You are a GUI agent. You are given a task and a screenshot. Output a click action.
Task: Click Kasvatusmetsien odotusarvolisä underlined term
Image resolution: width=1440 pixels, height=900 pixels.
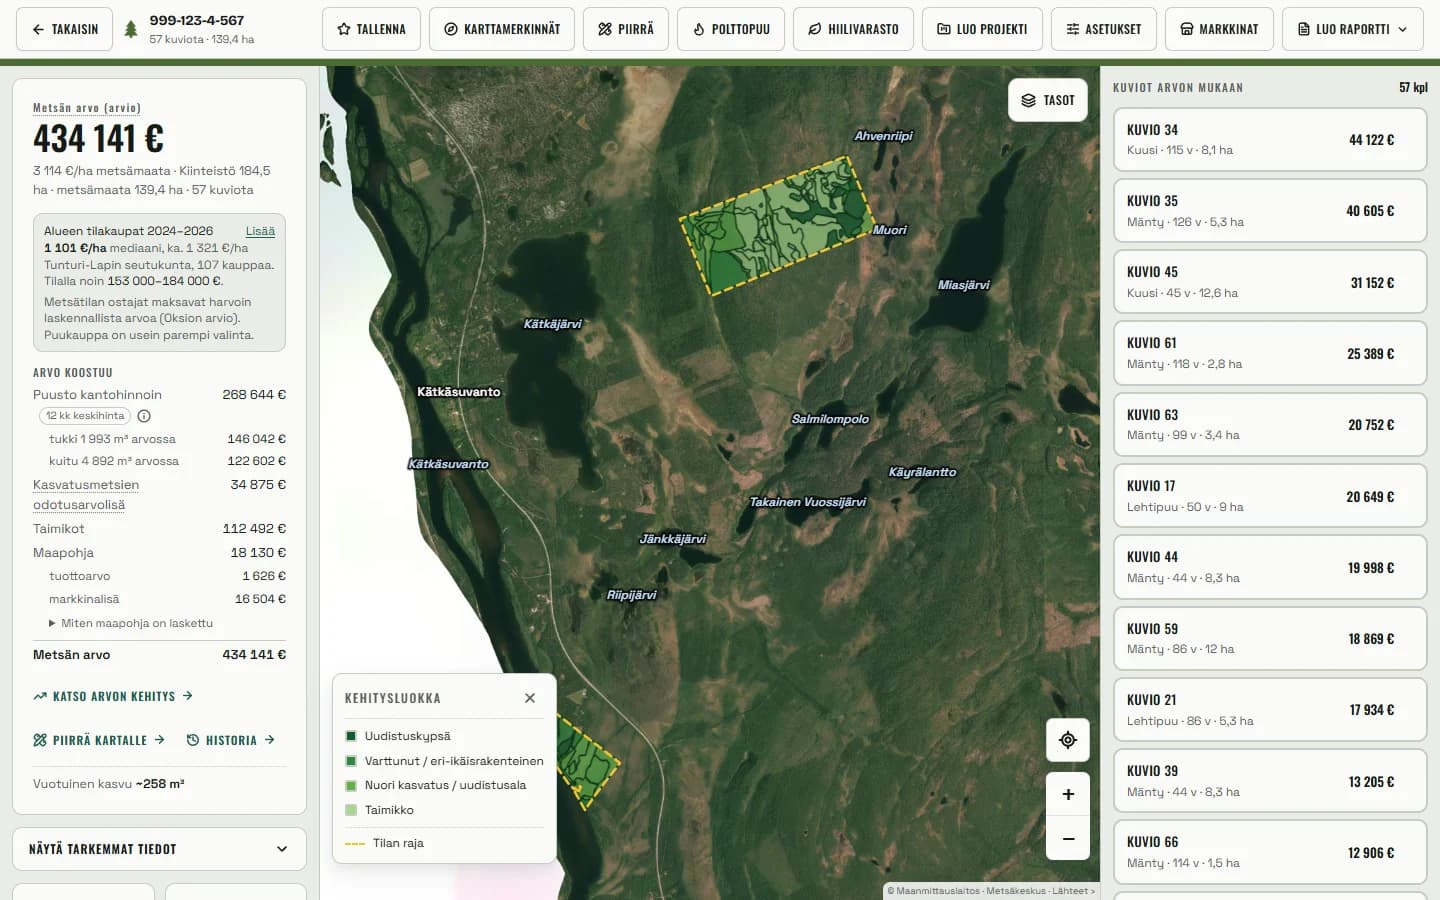click(x=86, y=495)
